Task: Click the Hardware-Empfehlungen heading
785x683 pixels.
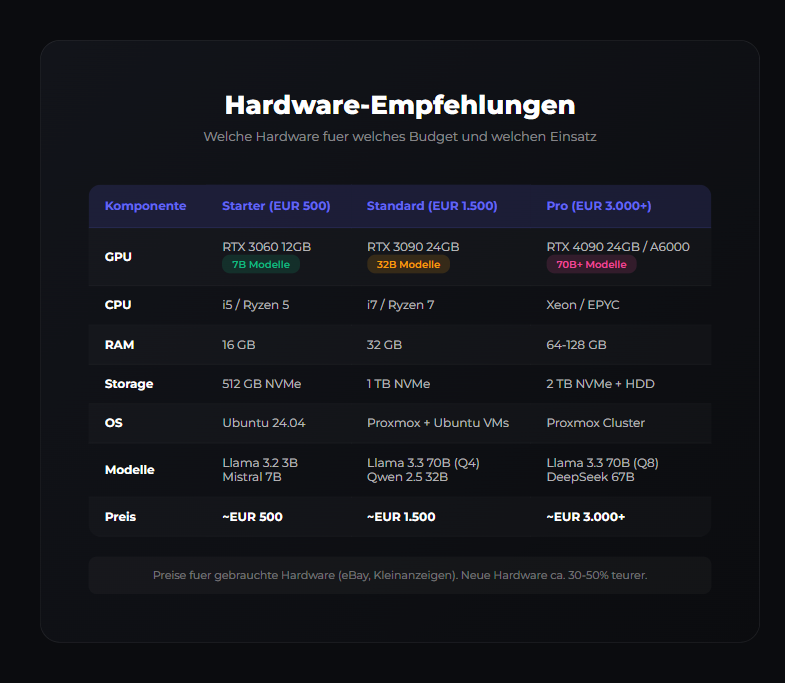Action: pyautogui.click(x=399, y=105)
